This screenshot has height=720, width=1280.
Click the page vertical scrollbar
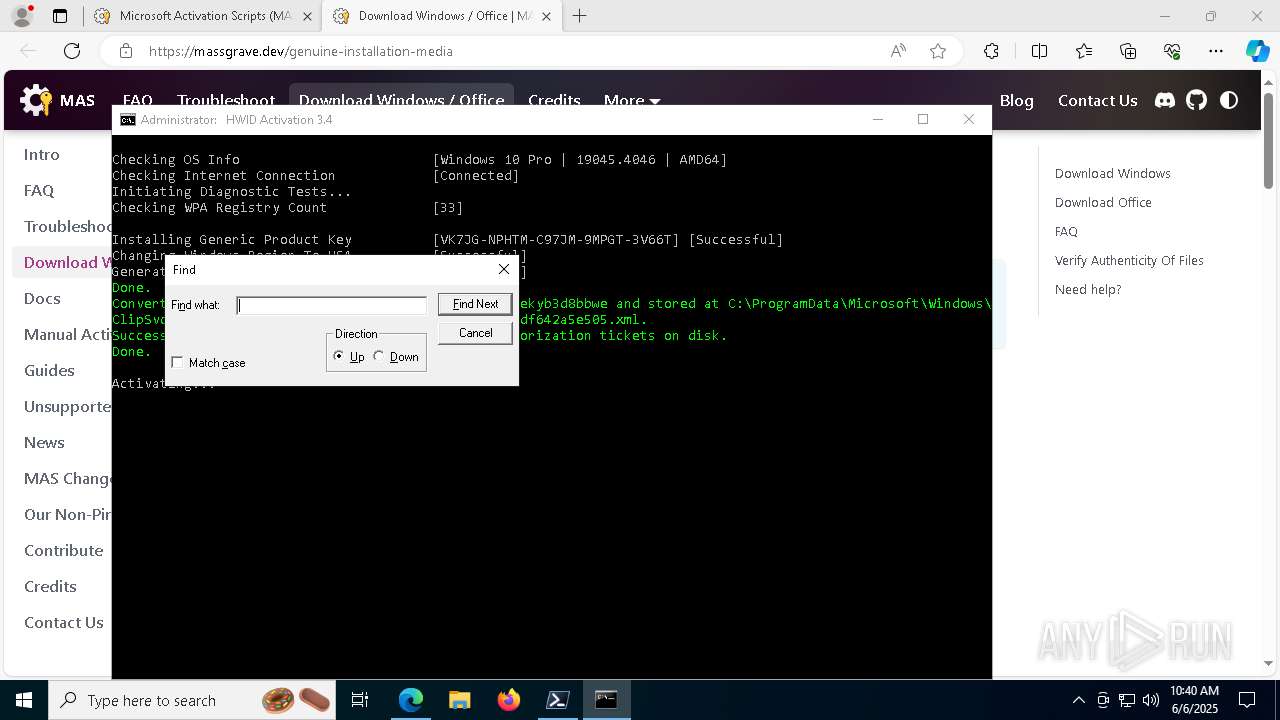1268,140
